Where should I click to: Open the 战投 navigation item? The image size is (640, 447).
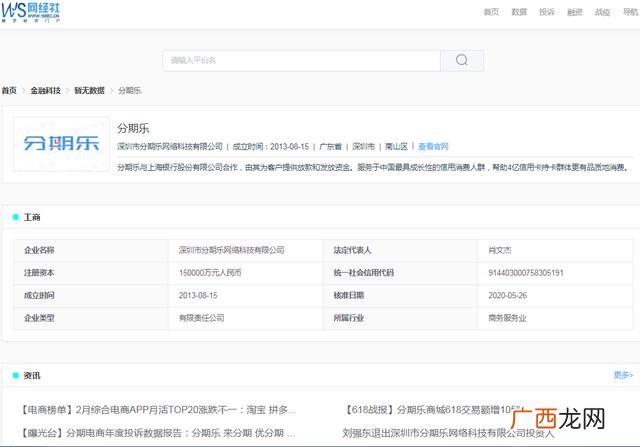(602, 12)
